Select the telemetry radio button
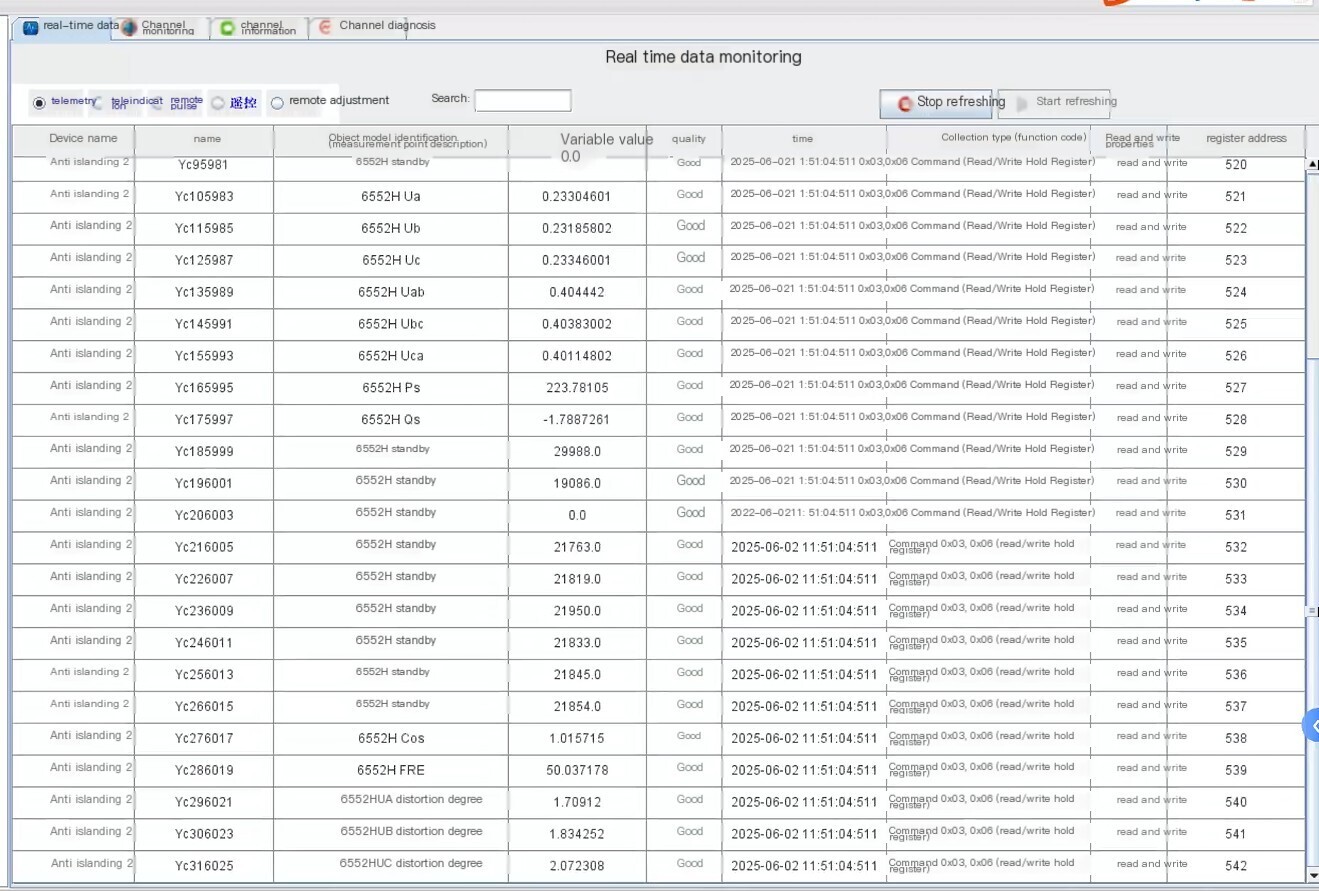 pos(39,102)
